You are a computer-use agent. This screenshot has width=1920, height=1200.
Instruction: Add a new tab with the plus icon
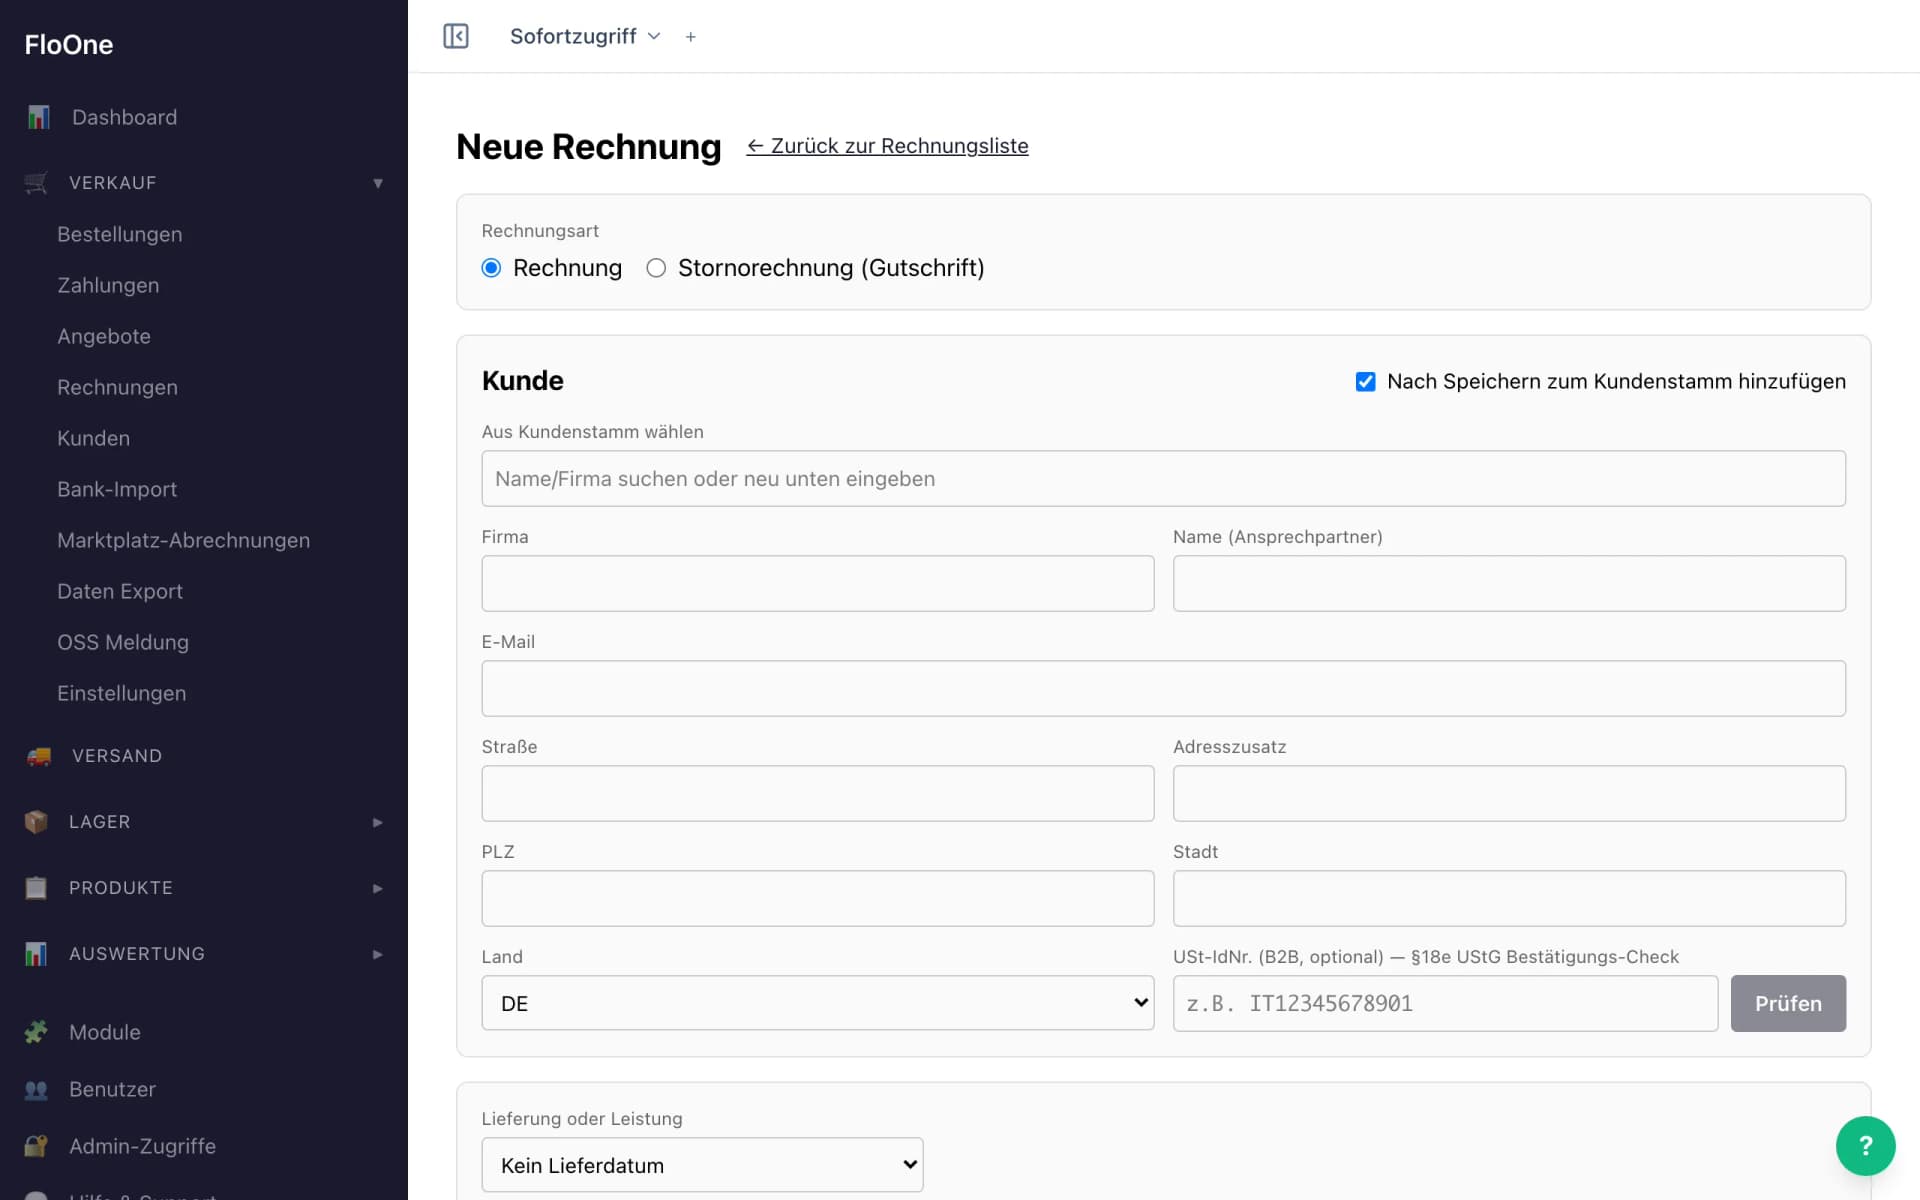click(690, 37)
